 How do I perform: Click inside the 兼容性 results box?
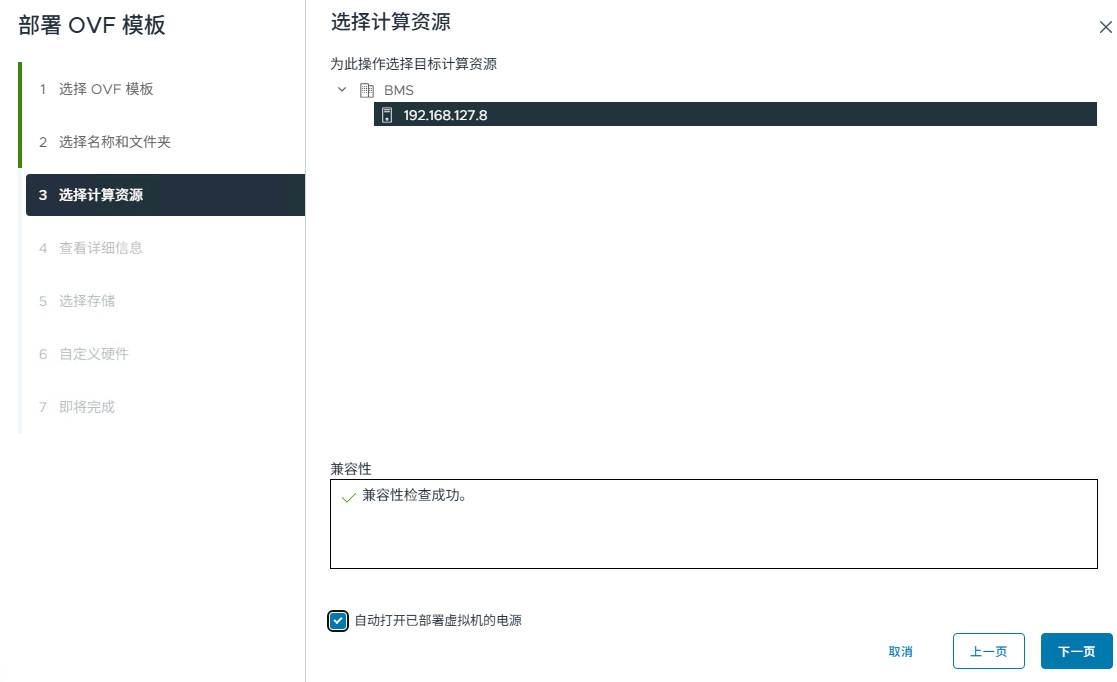click(x=712, y=535)
